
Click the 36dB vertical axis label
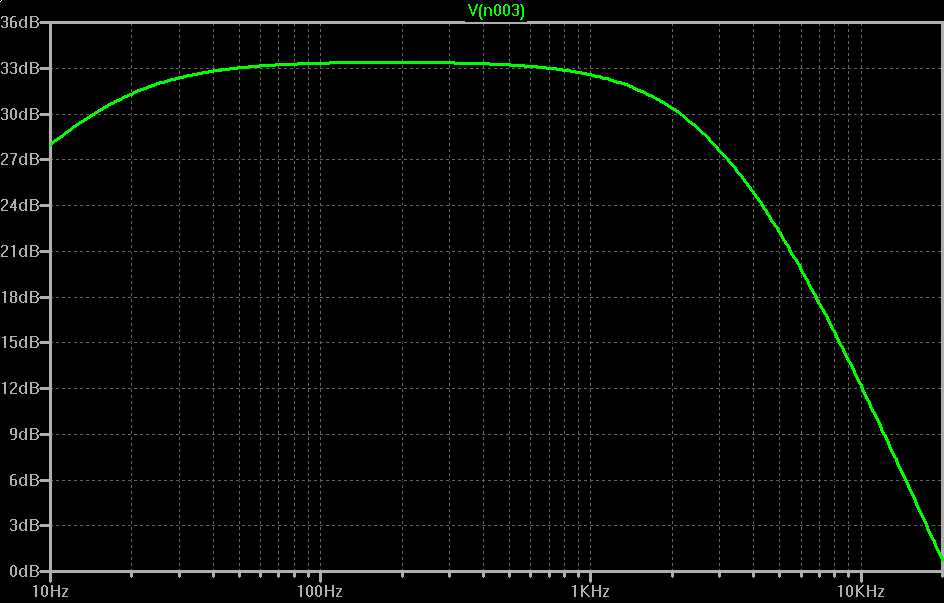click(x=20, y=23)
